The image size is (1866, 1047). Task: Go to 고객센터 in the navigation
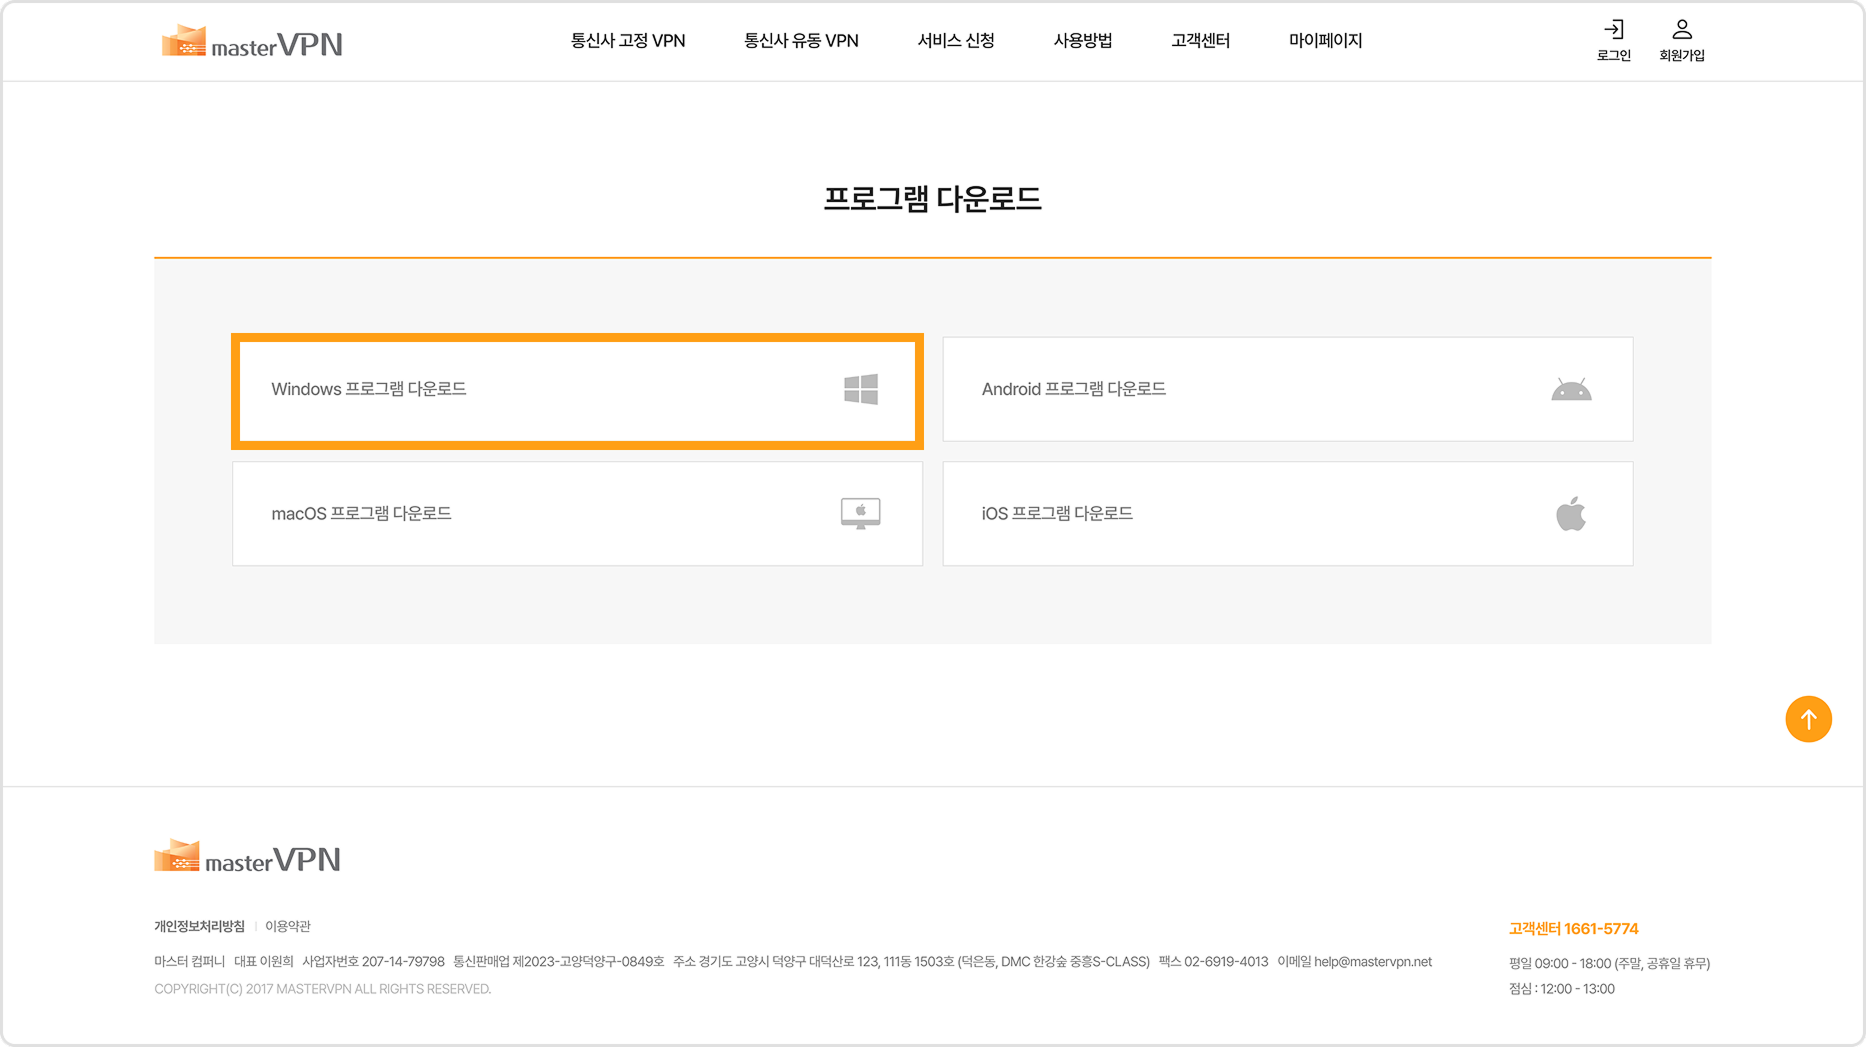[x=1200, y=41]
